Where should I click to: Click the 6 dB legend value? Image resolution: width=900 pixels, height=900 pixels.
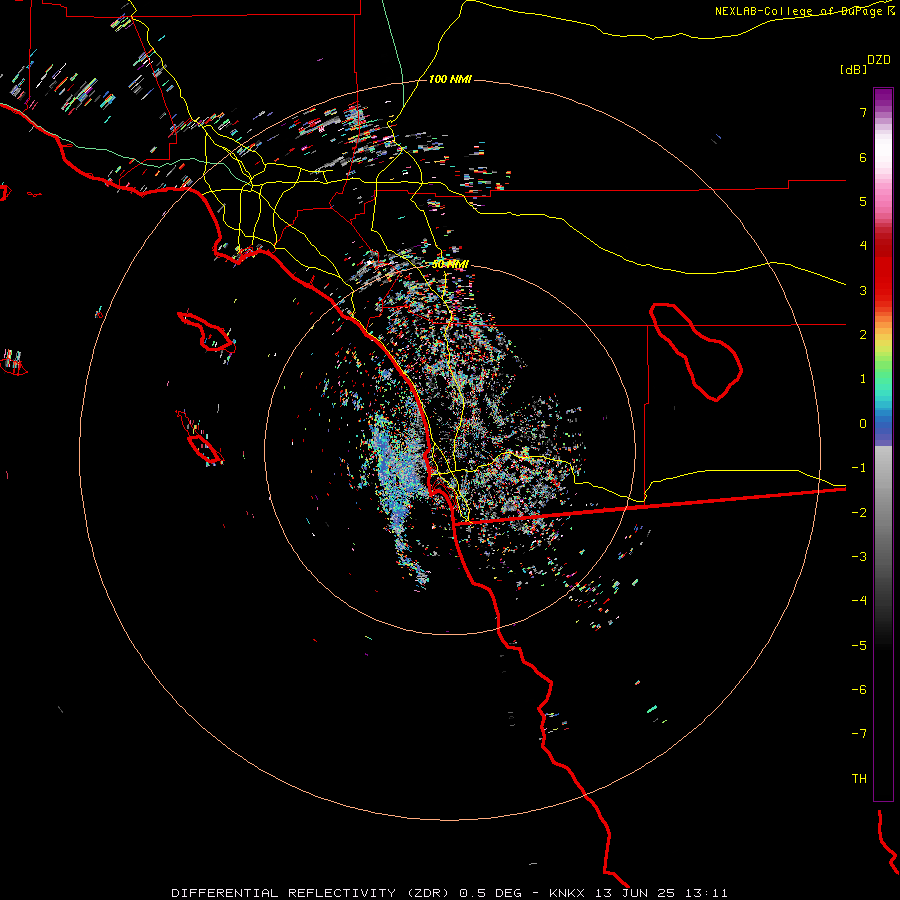863,157
